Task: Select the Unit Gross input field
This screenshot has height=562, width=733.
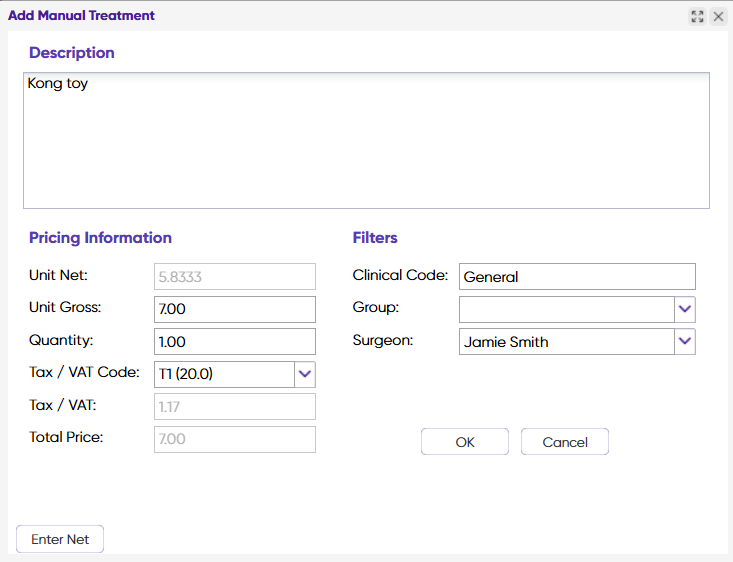Action: tap(235, 309)
